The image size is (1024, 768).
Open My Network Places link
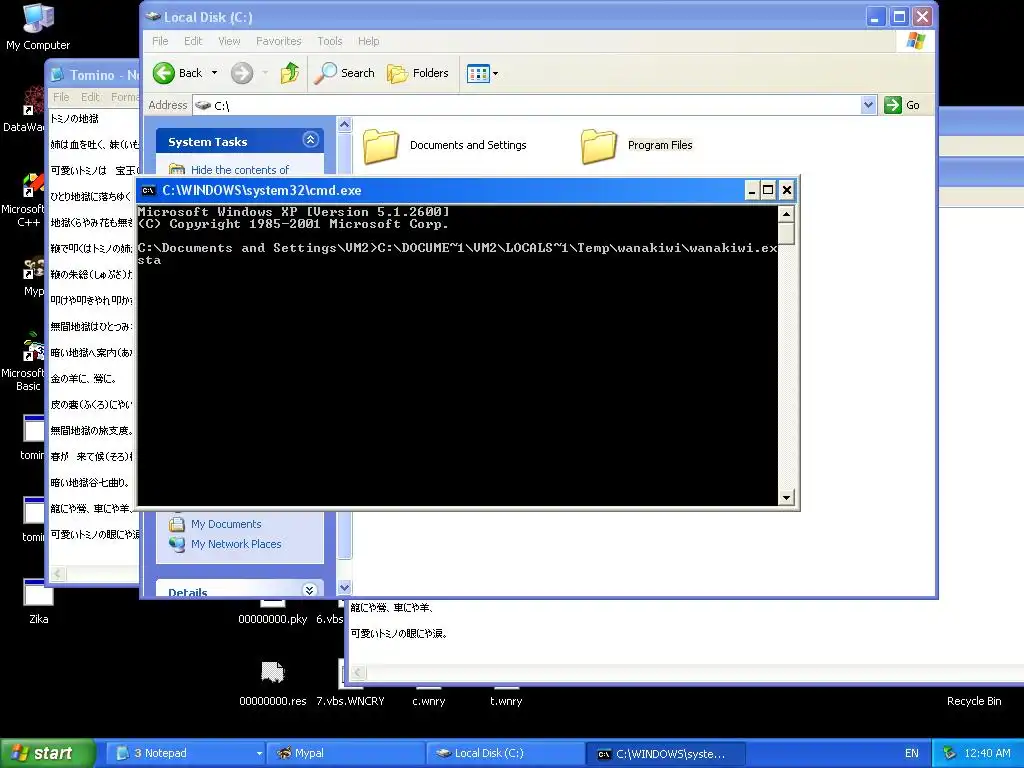[236, 544]
